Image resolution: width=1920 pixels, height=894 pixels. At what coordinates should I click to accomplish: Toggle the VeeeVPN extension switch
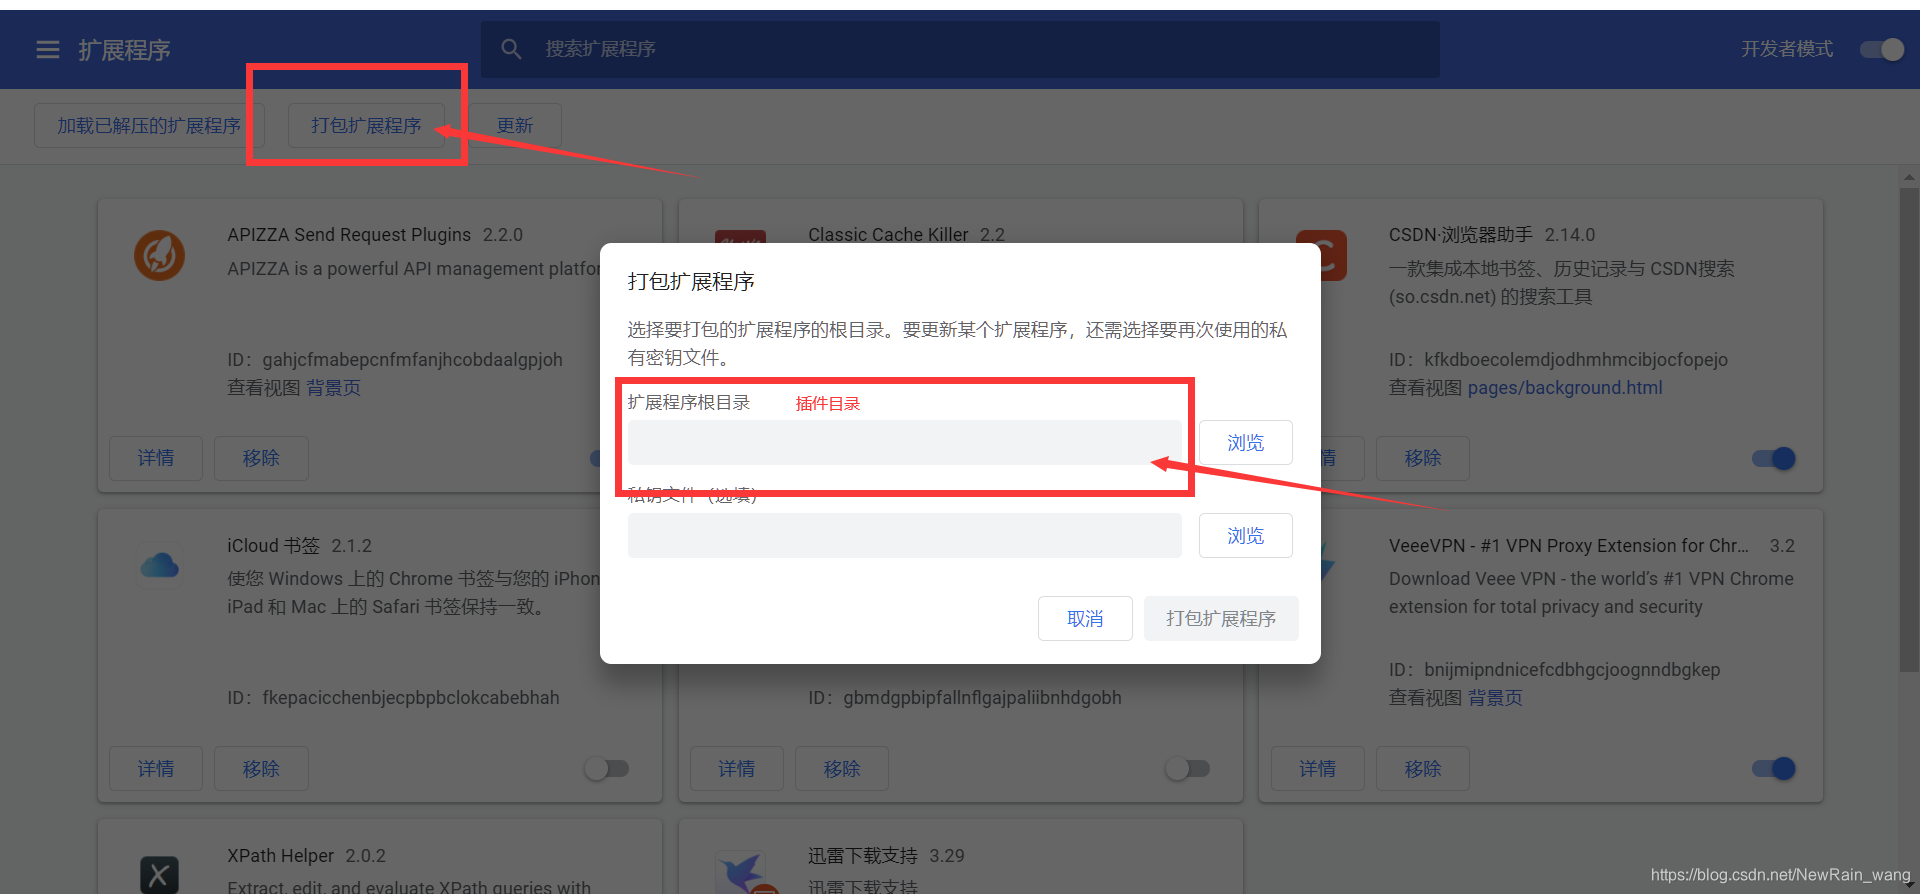[x=1774, y=768]
